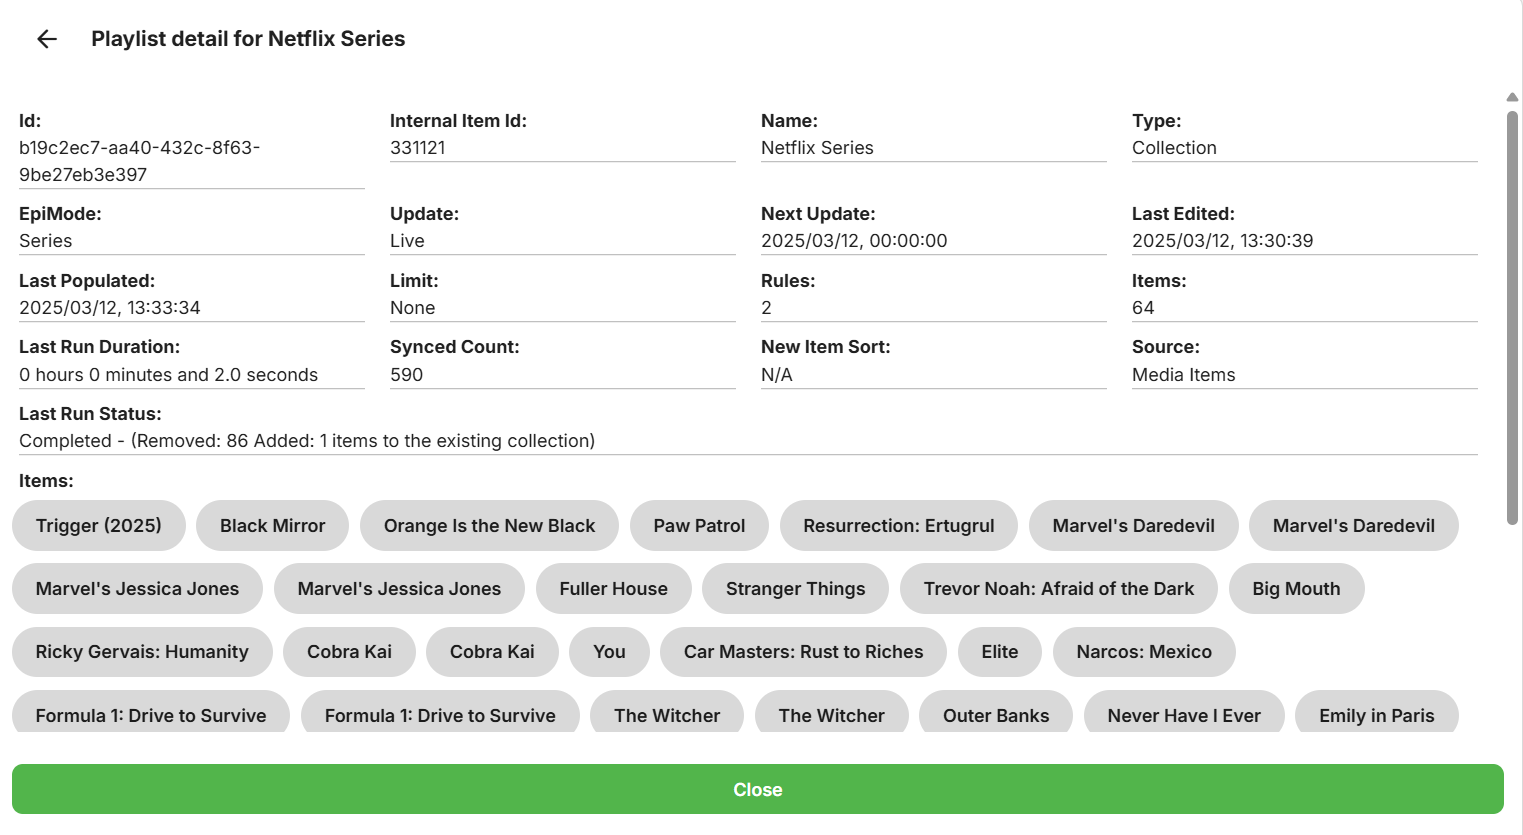Click the Black Mirror chip

click(x=272, y=526)
